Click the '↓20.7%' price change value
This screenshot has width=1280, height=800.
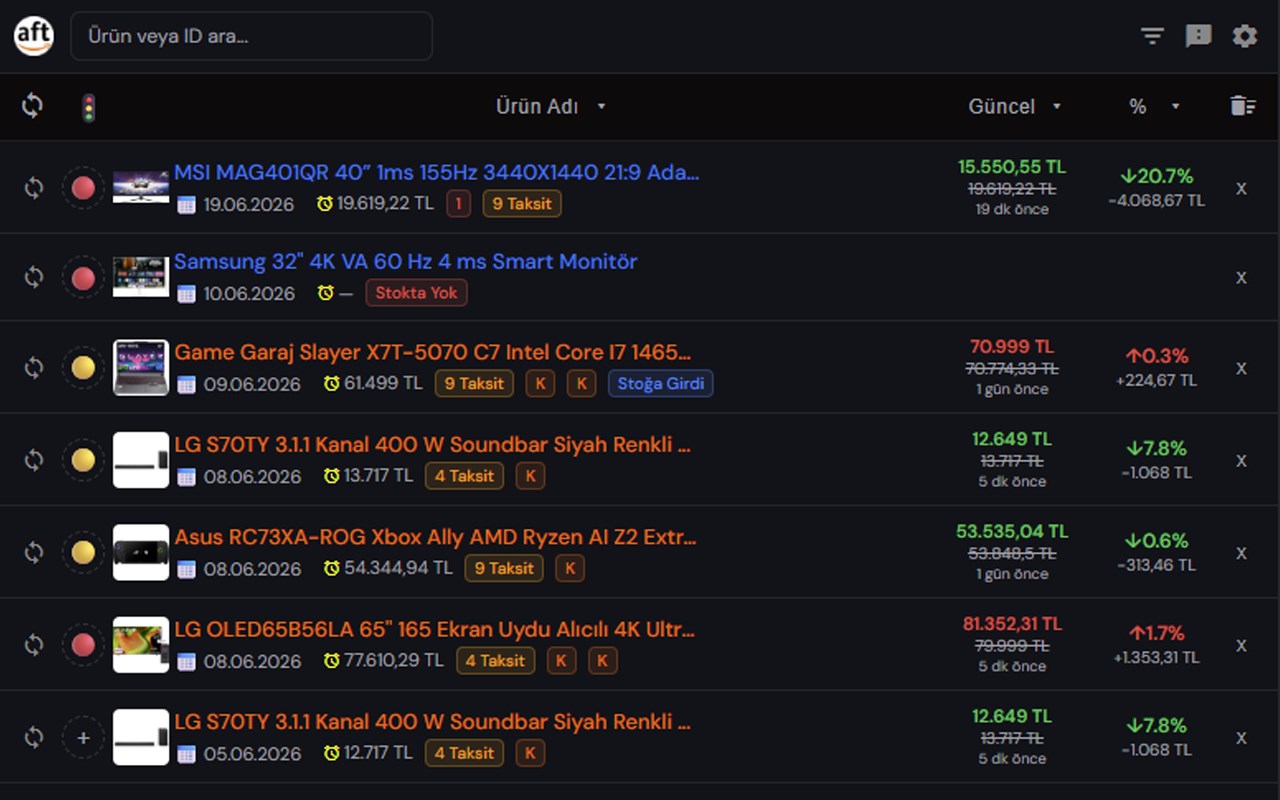[x=1156, y=176]
